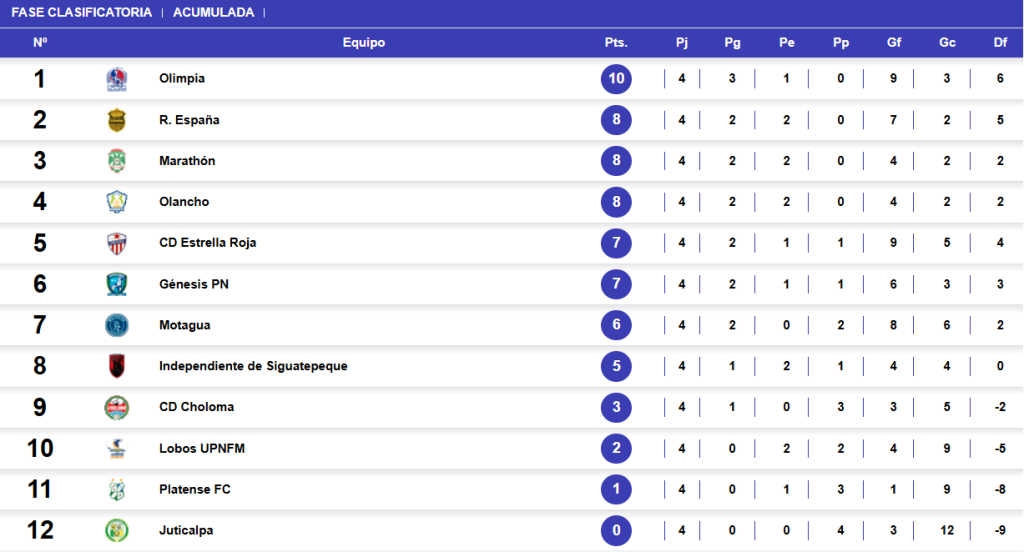The image size is (1024, 552).
Task: Click the CD Choloma team crest
Action: pyautogui.click(x=116, y=407)
